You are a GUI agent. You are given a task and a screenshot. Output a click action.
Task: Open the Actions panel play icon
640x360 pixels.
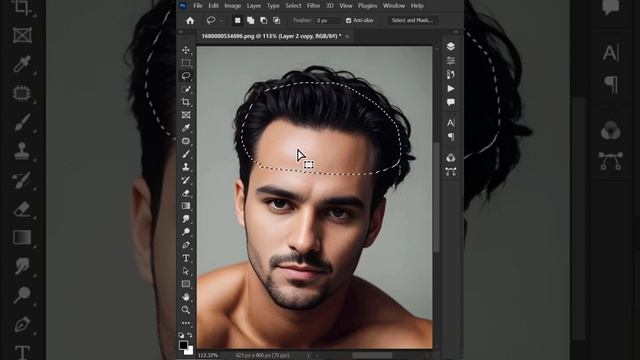(x=451, y=89)
